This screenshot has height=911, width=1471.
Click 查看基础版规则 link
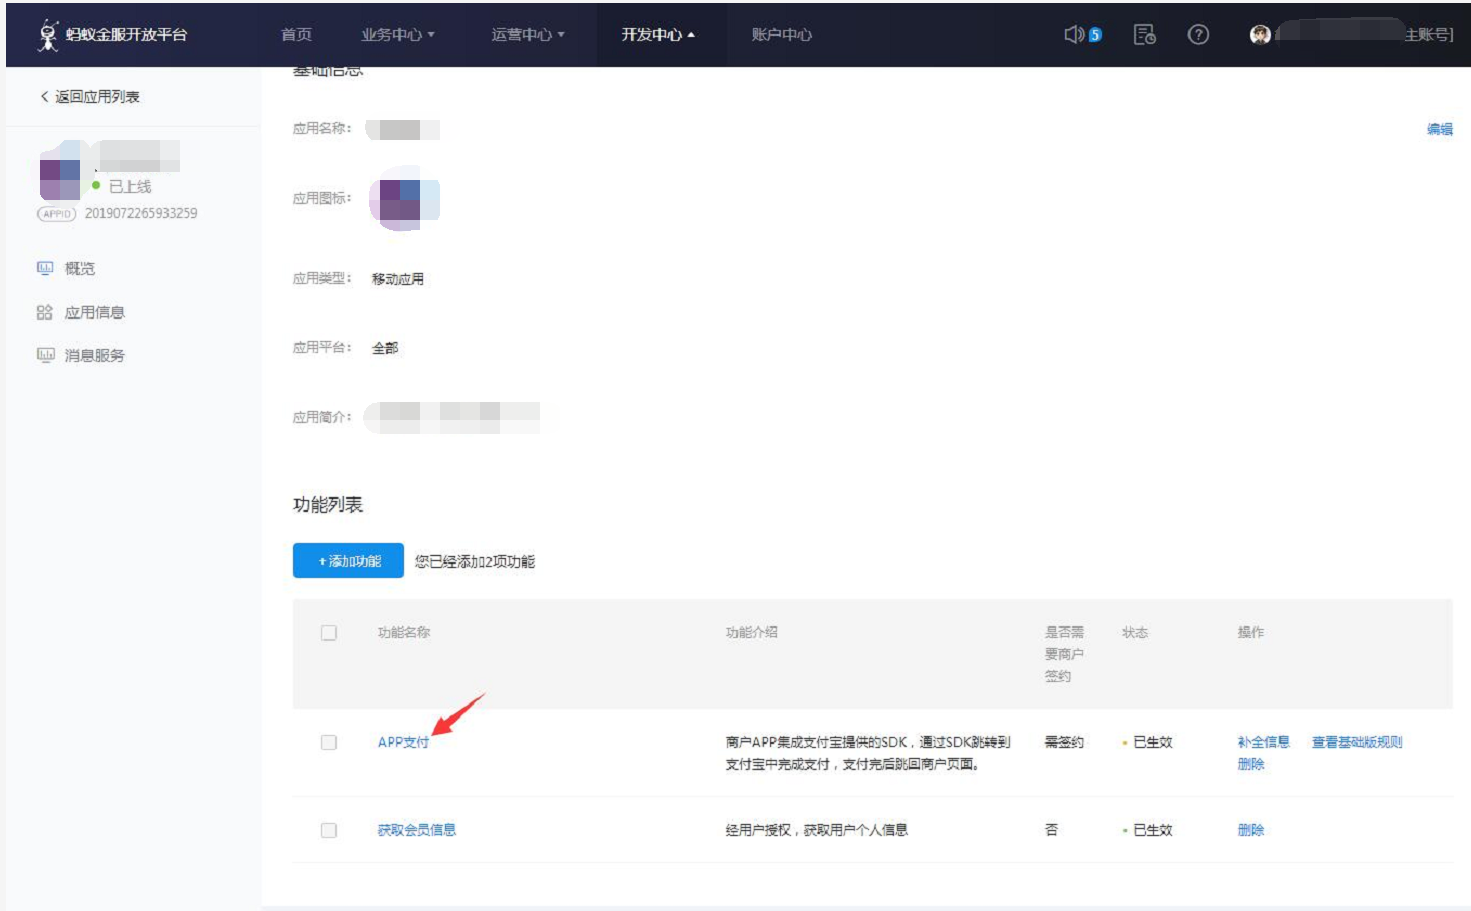coord(1357,742)
